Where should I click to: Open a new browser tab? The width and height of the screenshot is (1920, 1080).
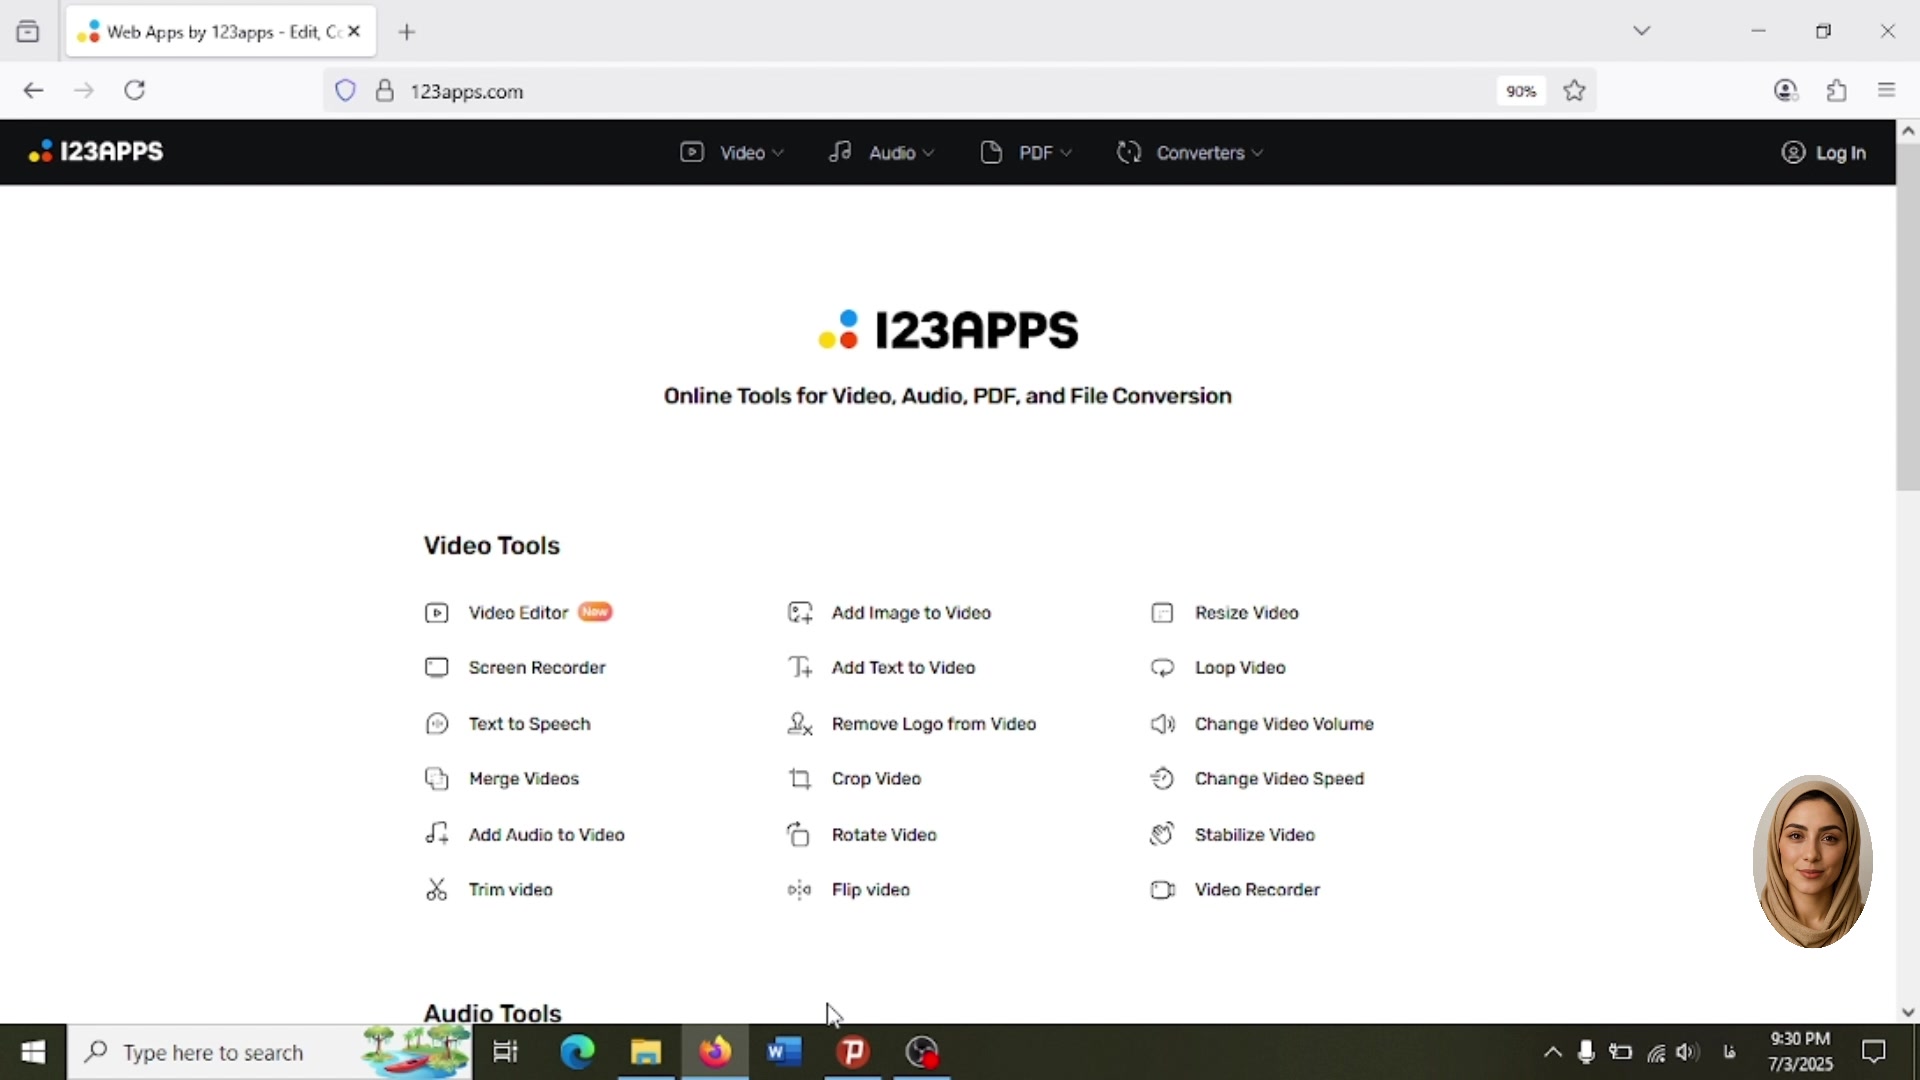pyautogui.click(x=406, y=32)
